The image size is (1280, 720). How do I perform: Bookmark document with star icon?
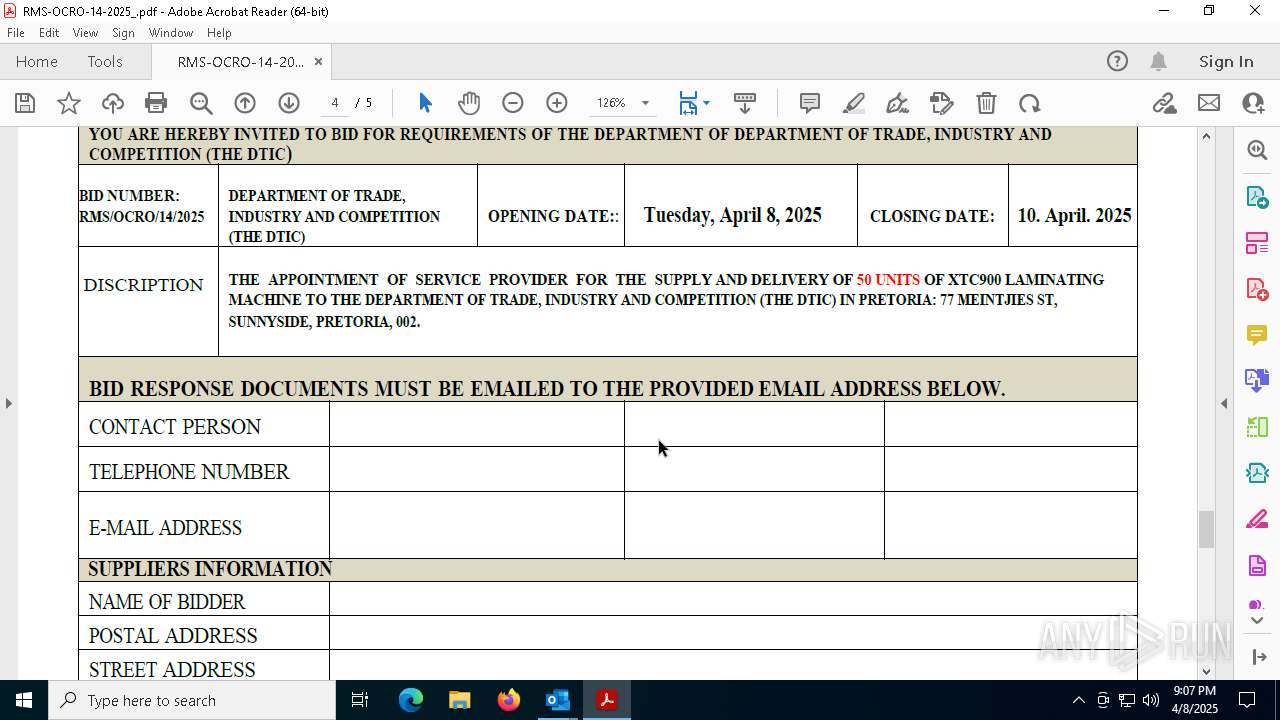tap(69, 103)
